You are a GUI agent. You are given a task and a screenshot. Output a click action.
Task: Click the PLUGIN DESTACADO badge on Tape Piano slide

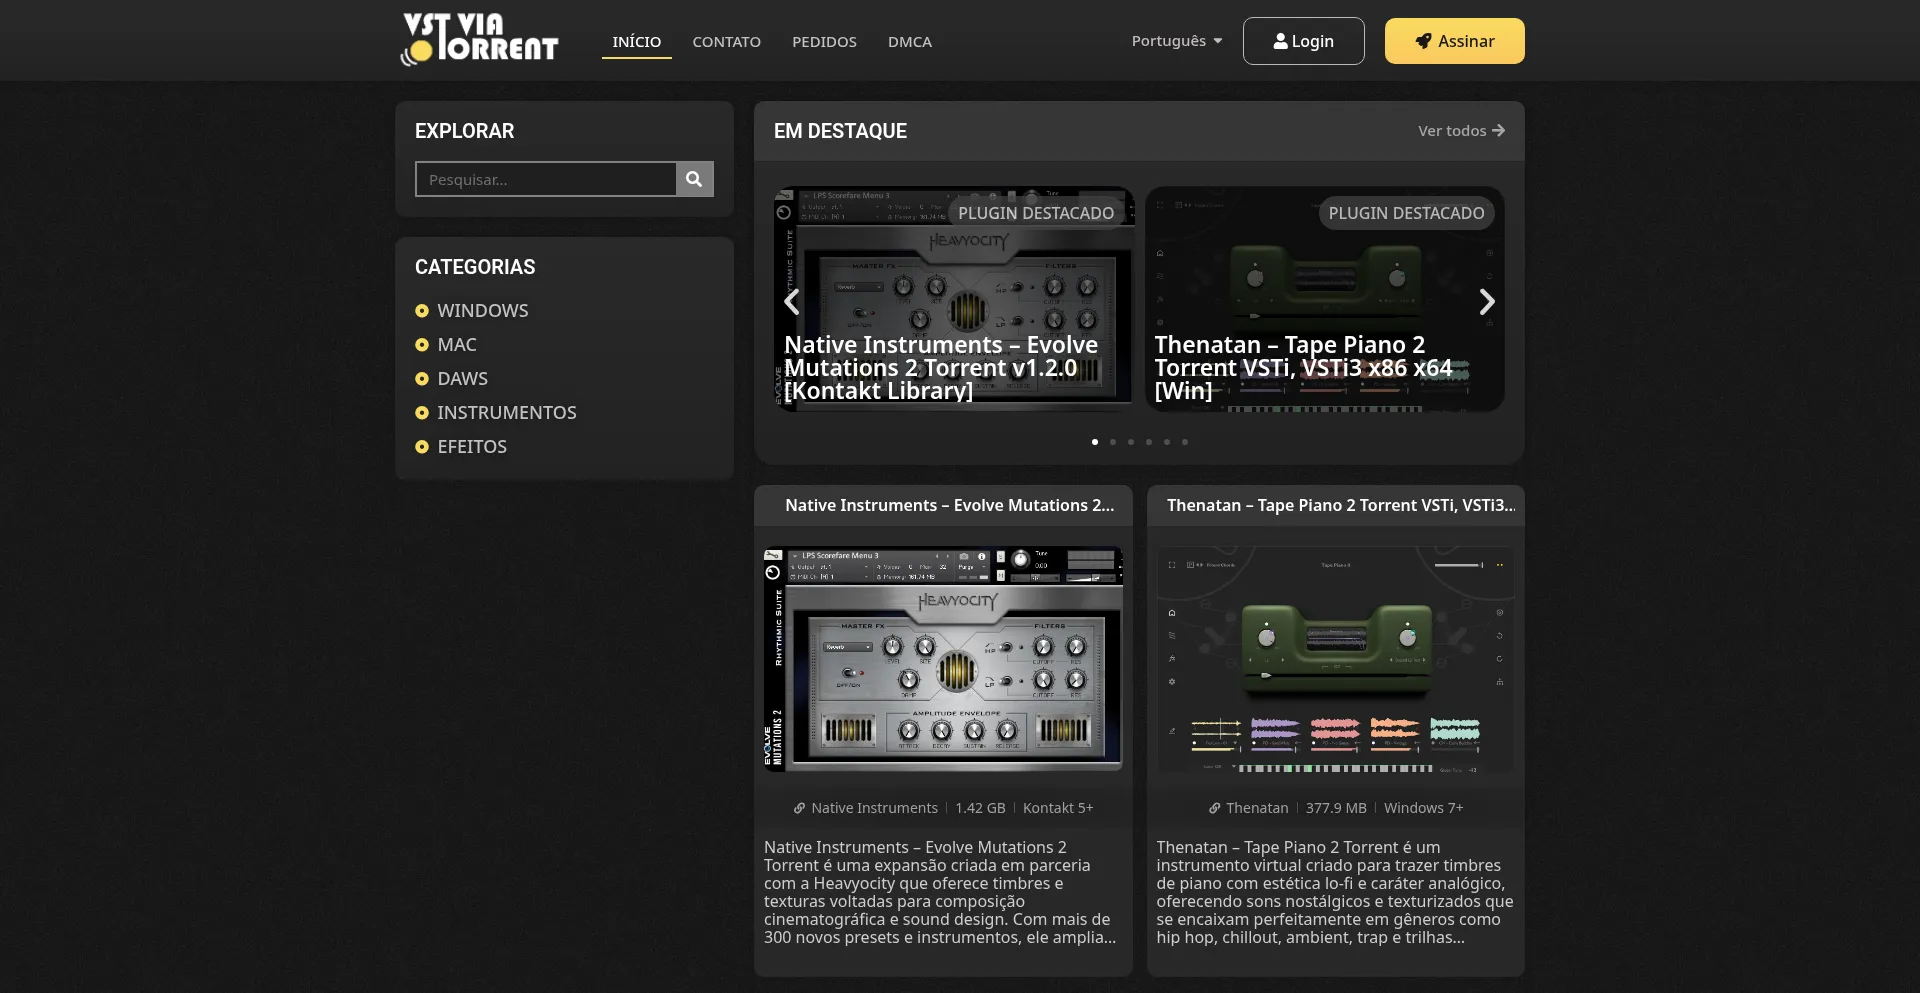click(1406, 213)
